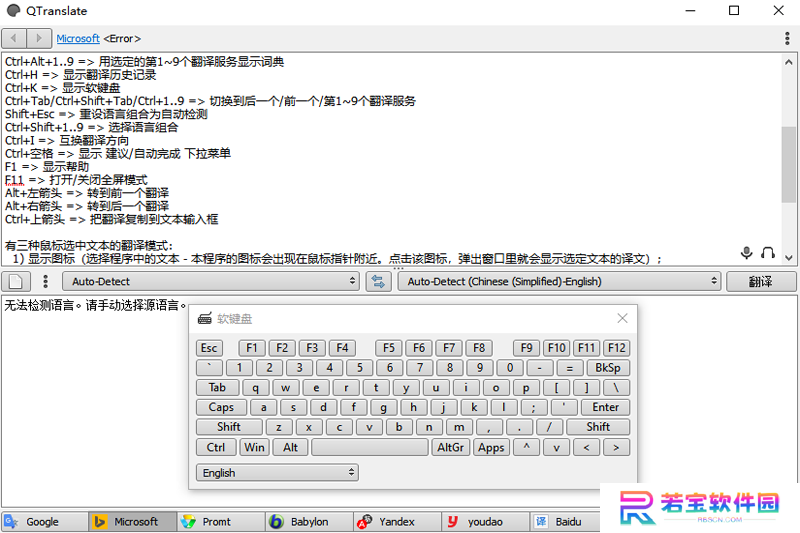The image size is (800, 533).
Task: Switch to the Babylon service tab
Action: pos(309,522)
